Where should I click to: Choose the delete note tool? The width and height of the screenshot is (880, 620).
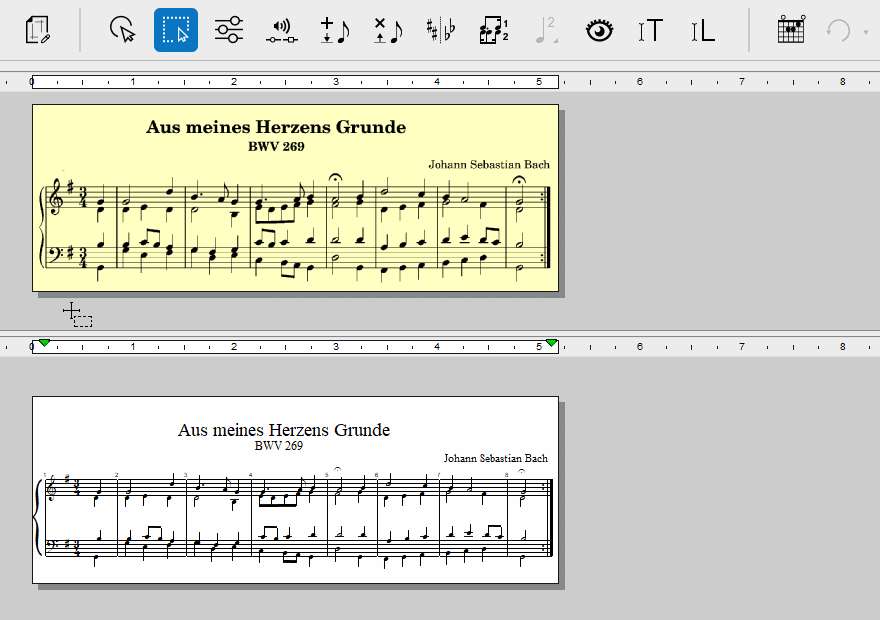(387, 30)
